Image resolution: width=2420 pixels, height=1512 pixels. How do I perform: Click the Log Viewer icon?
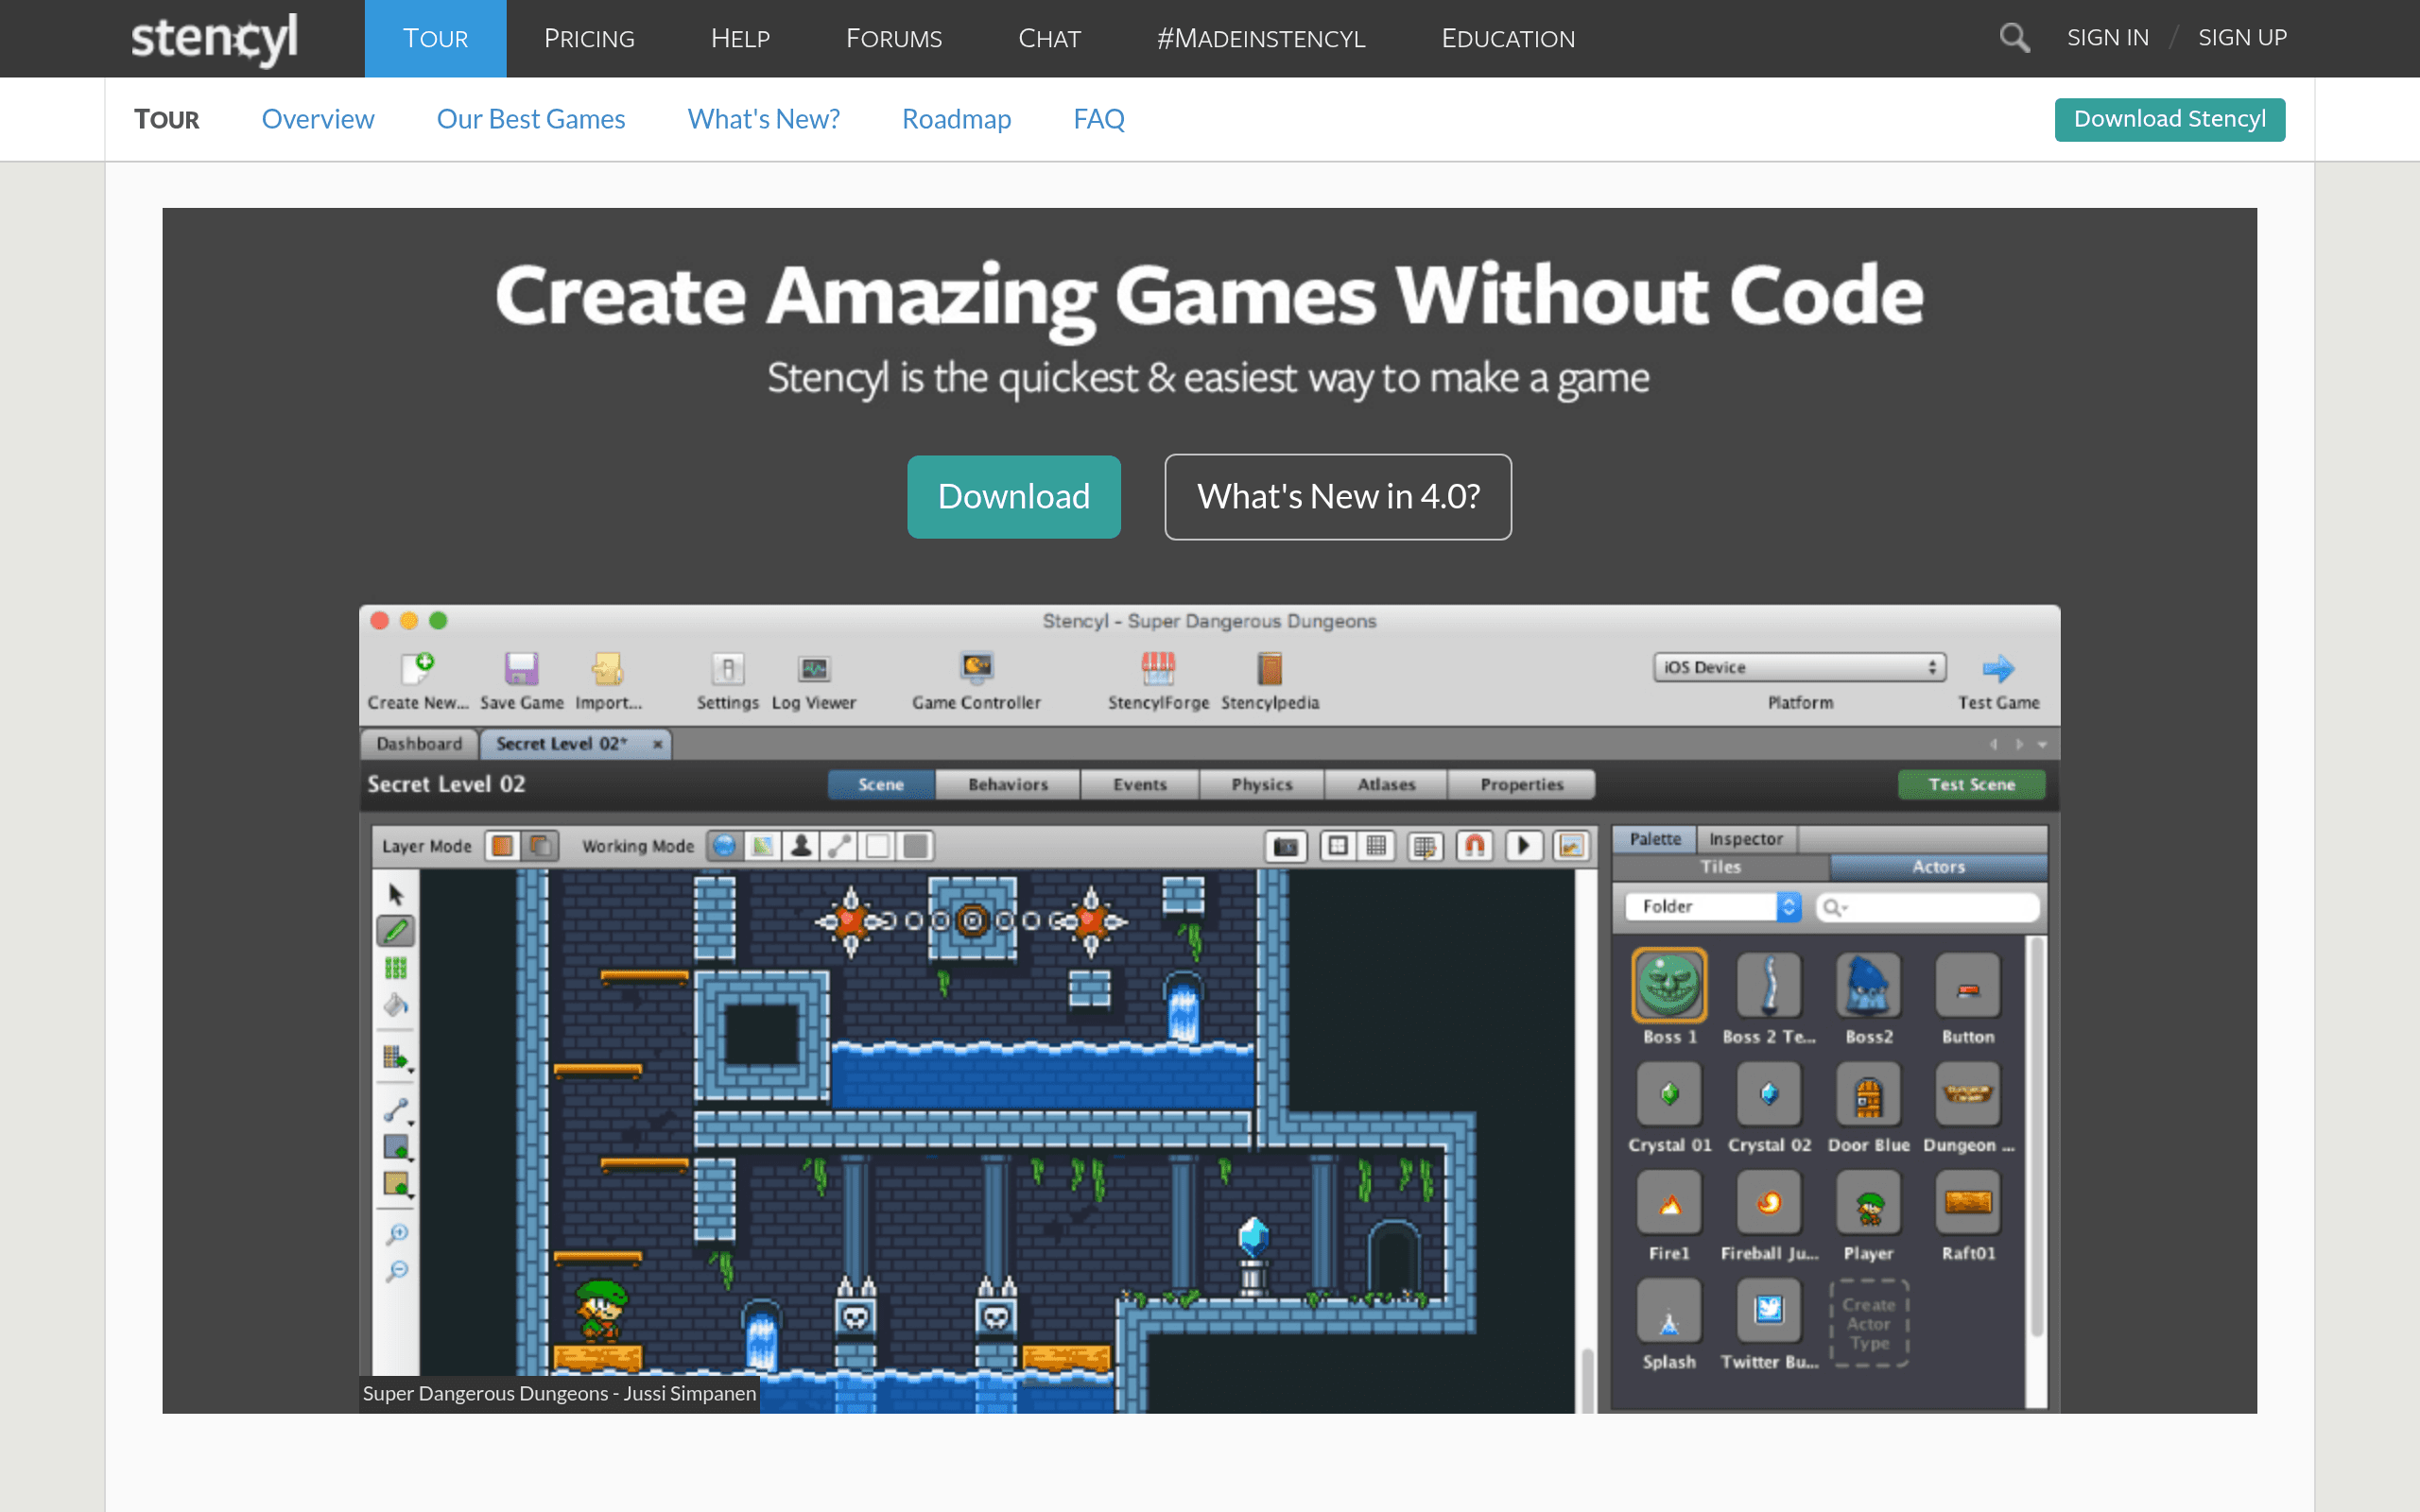tap(814, 668)
